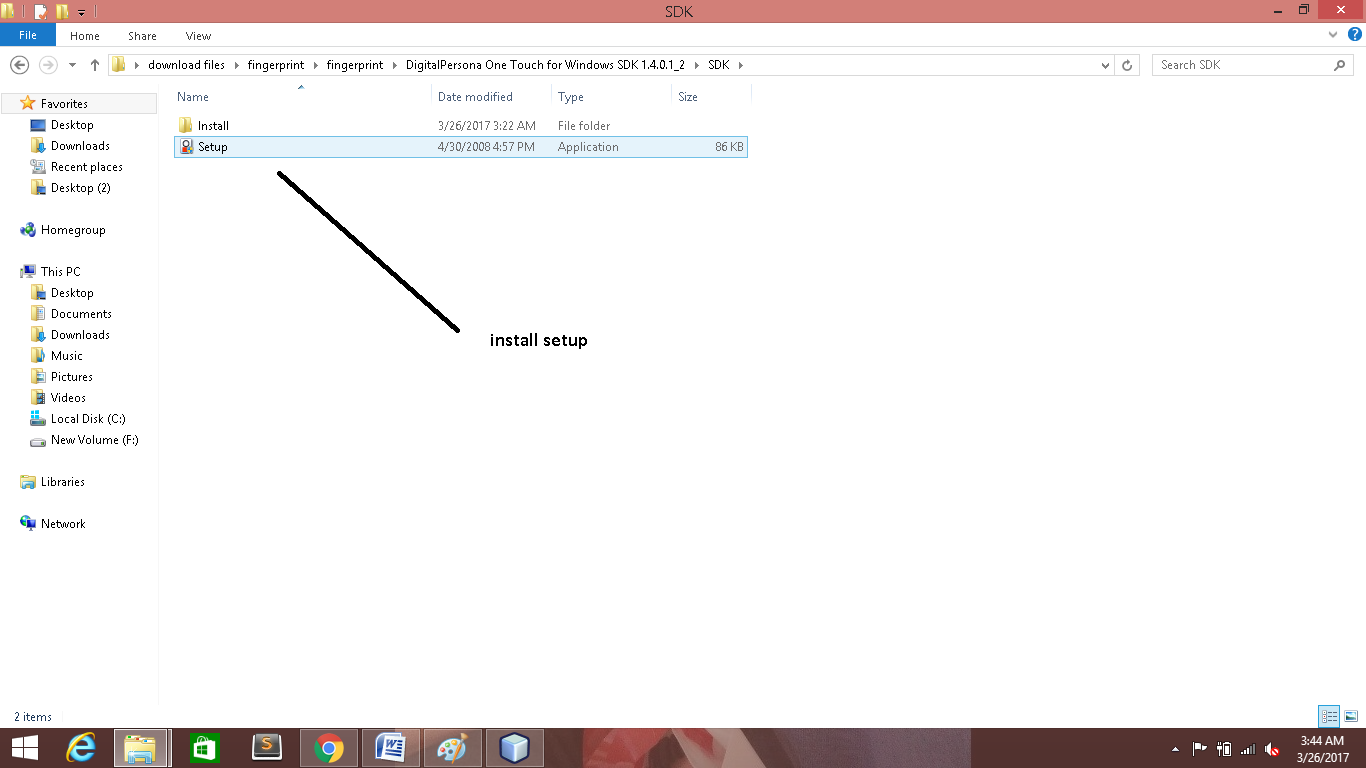Open the Videos folder

(x=68, y=398)
